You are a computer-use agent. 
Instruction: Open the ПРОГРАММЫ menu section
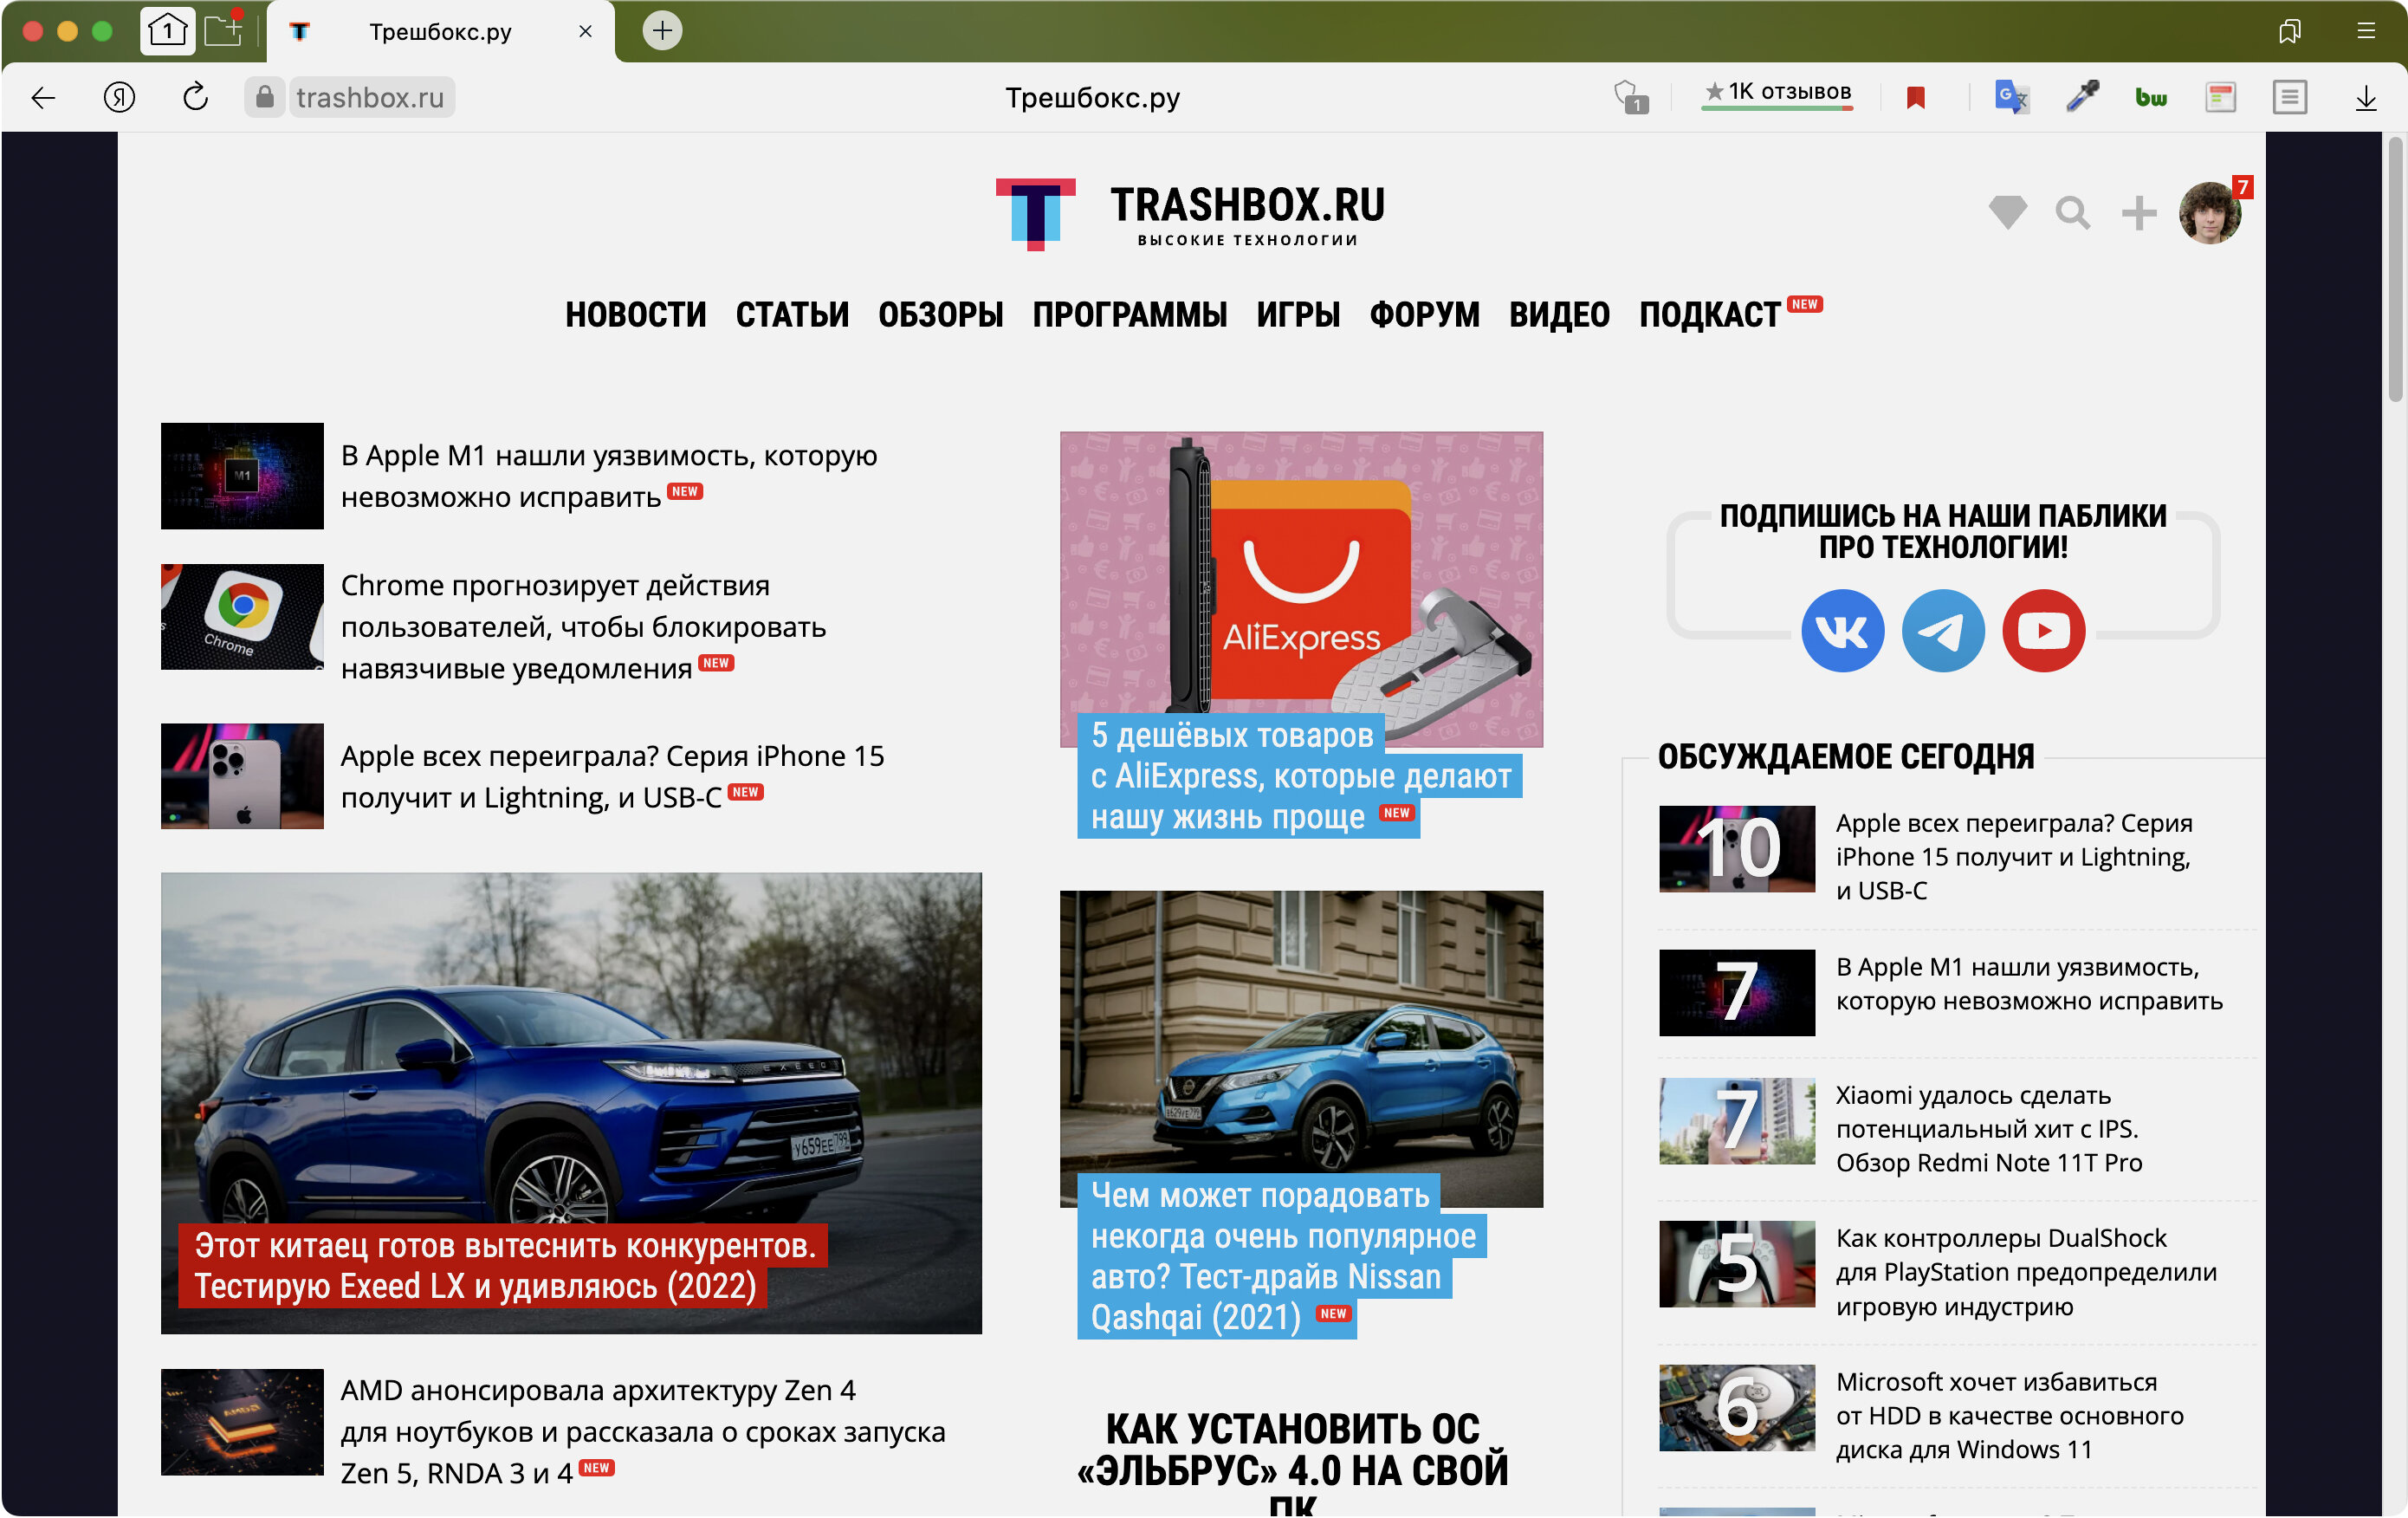pyautogui.click(x=1130, y=315)
